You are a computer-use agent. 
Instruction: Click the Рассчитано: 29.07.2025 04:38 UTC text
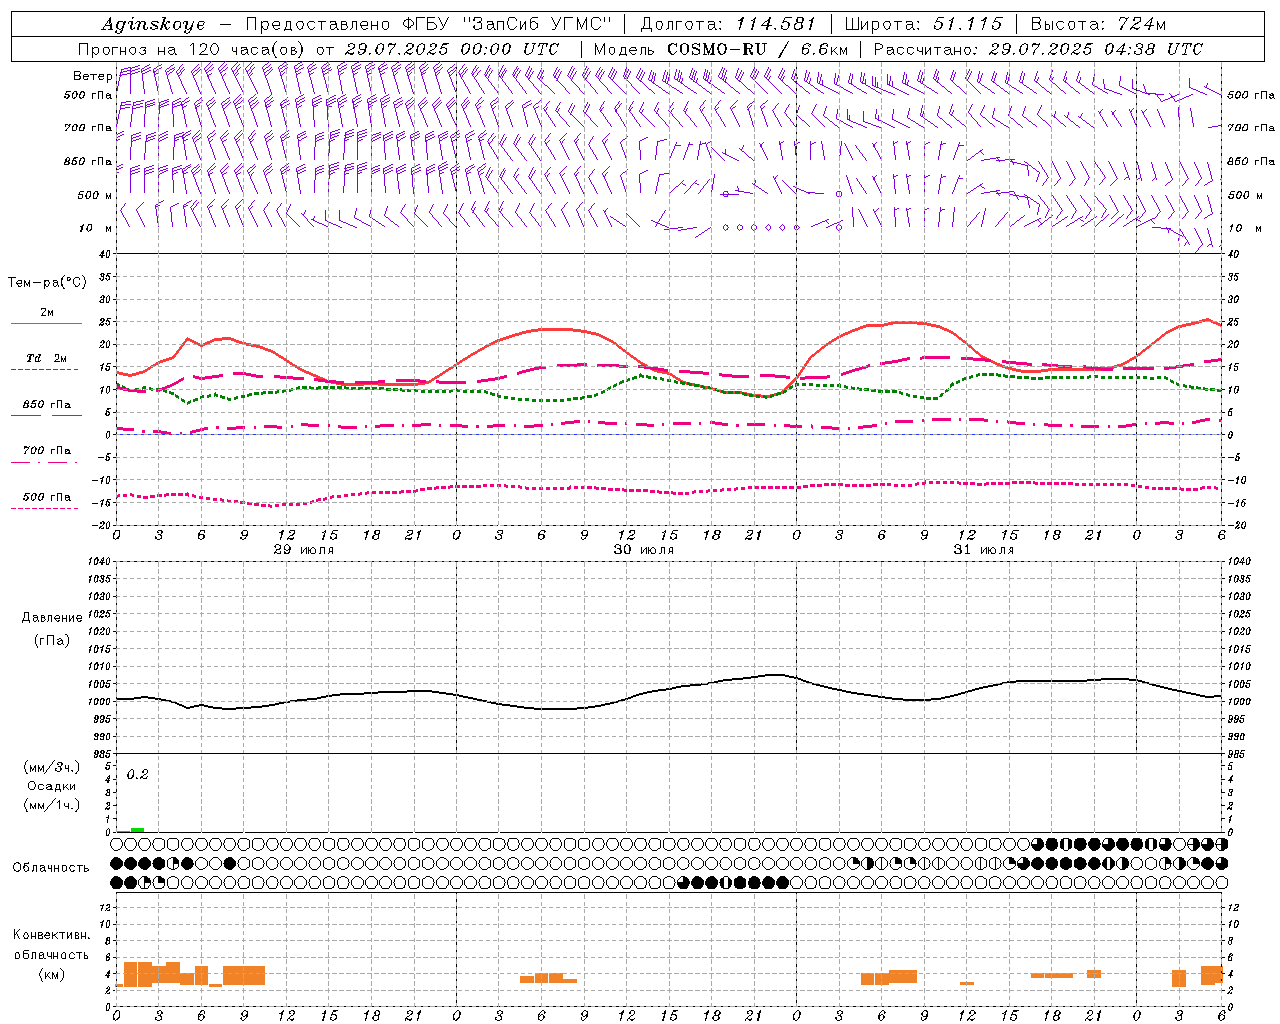click(1038, 49)
